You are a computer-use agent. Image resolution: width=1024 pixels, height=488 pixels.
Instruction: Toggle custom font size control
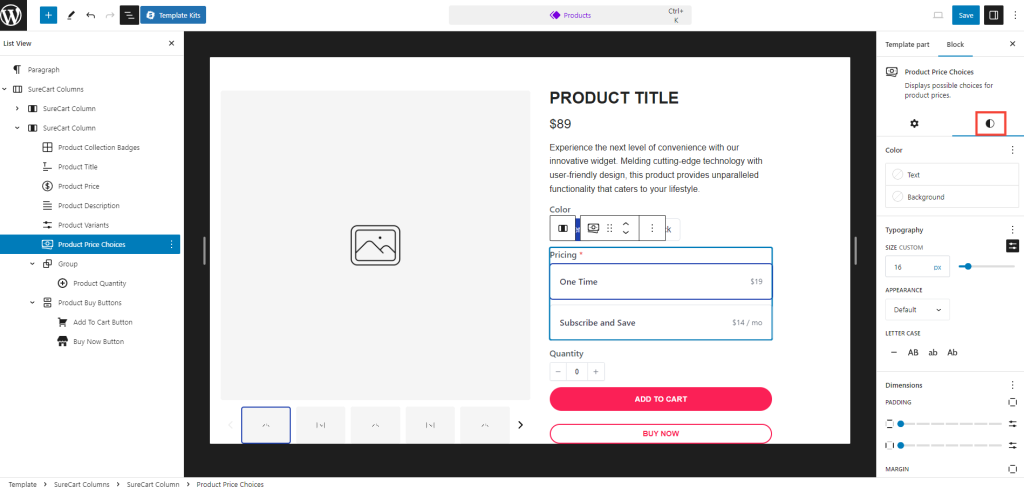(x=1012, y=246)
